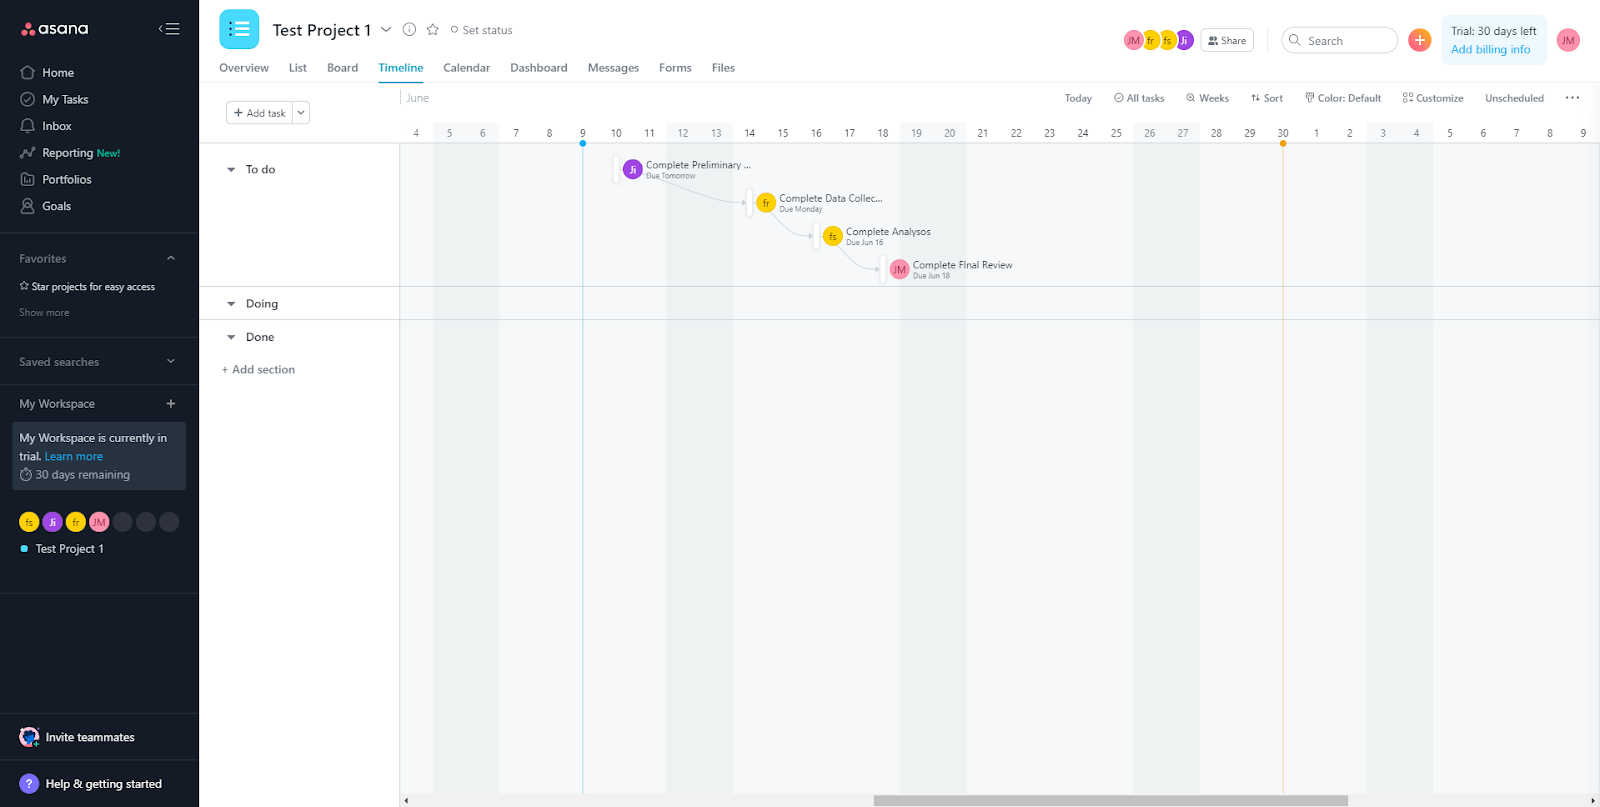Star Test Project 1 as favorite
Image resolution: width=1600 pixels, height=807 pixels.
click(433, 30)
